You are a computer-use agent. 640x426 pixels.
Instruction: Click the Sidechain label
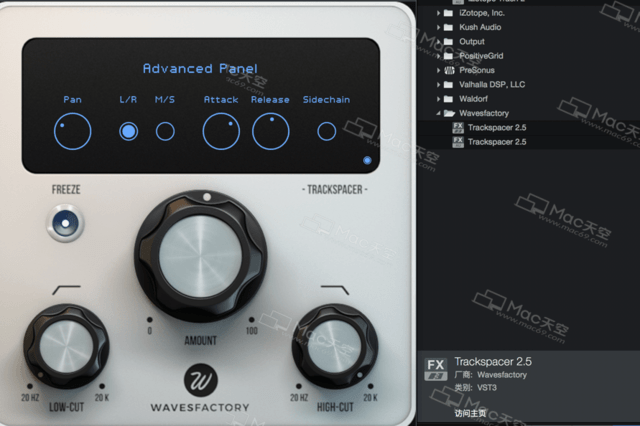click(x=326, y=100)
